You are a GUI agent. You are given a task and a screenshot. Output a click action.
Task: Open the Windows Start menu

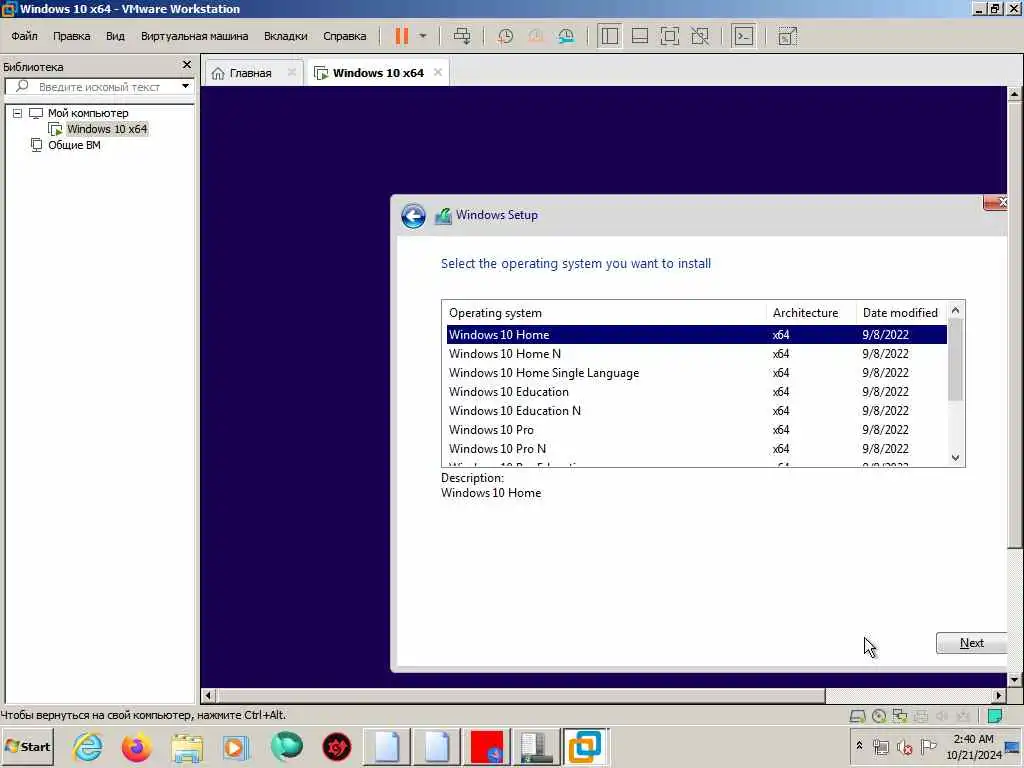(x=27, y=746)
